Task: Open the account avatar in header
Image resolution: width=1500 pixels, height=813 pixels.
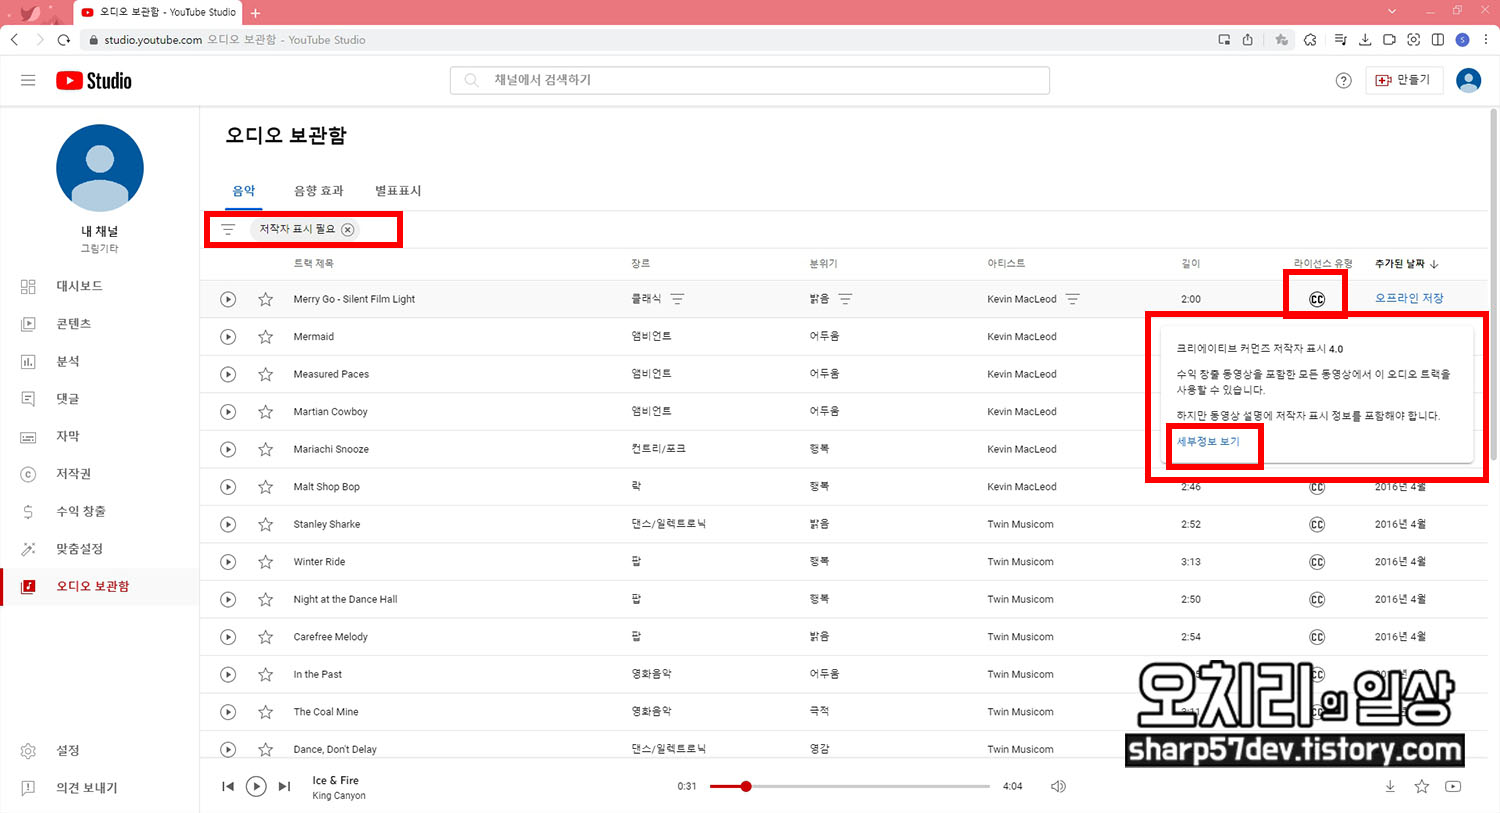Action: pos(1468,80)
